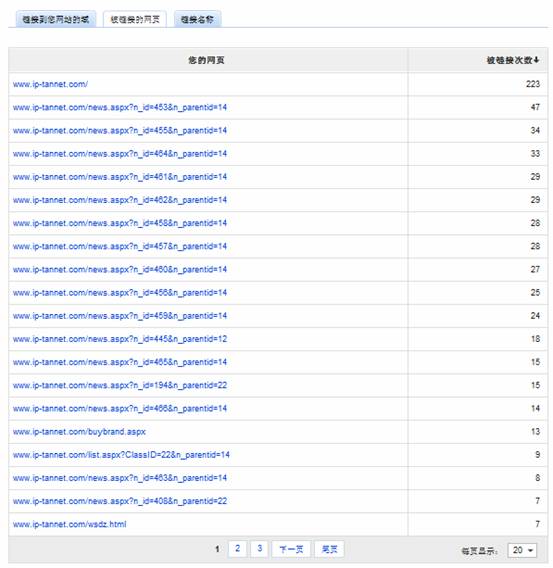Go to page 3 of results

click(x=260, y=548)
